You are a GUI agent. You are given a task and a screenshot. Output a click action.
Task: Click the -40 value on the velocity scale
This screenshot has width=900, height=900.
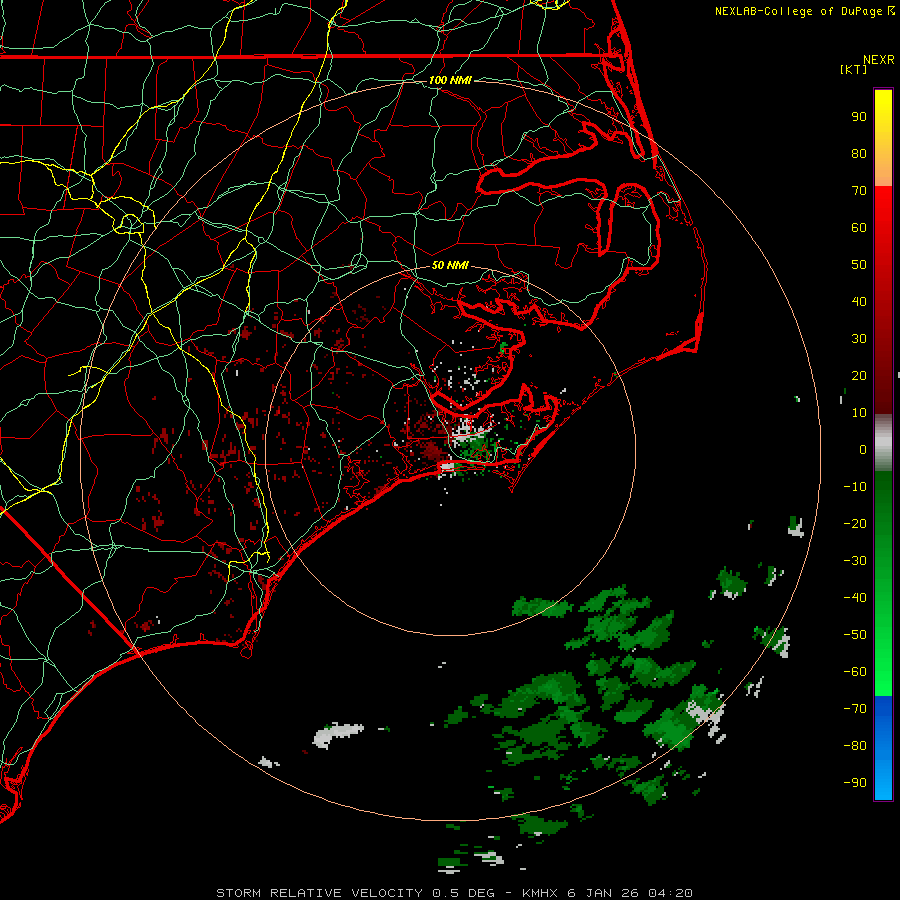855,598
